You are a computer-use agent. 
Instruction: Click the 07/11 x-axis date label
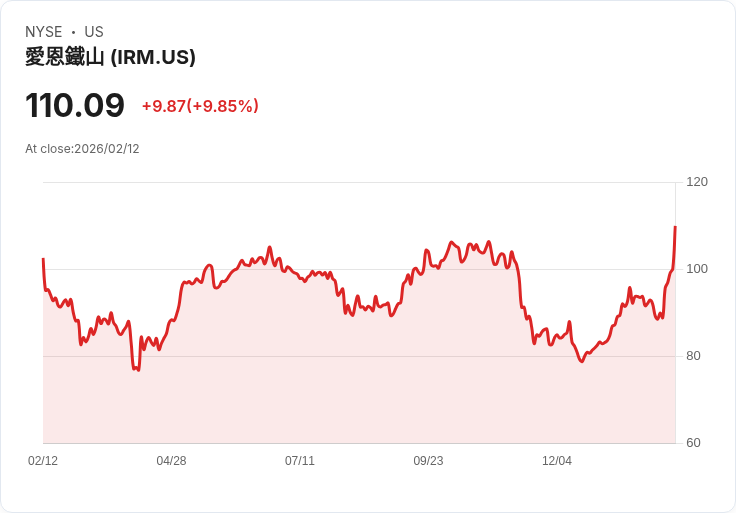300,461
